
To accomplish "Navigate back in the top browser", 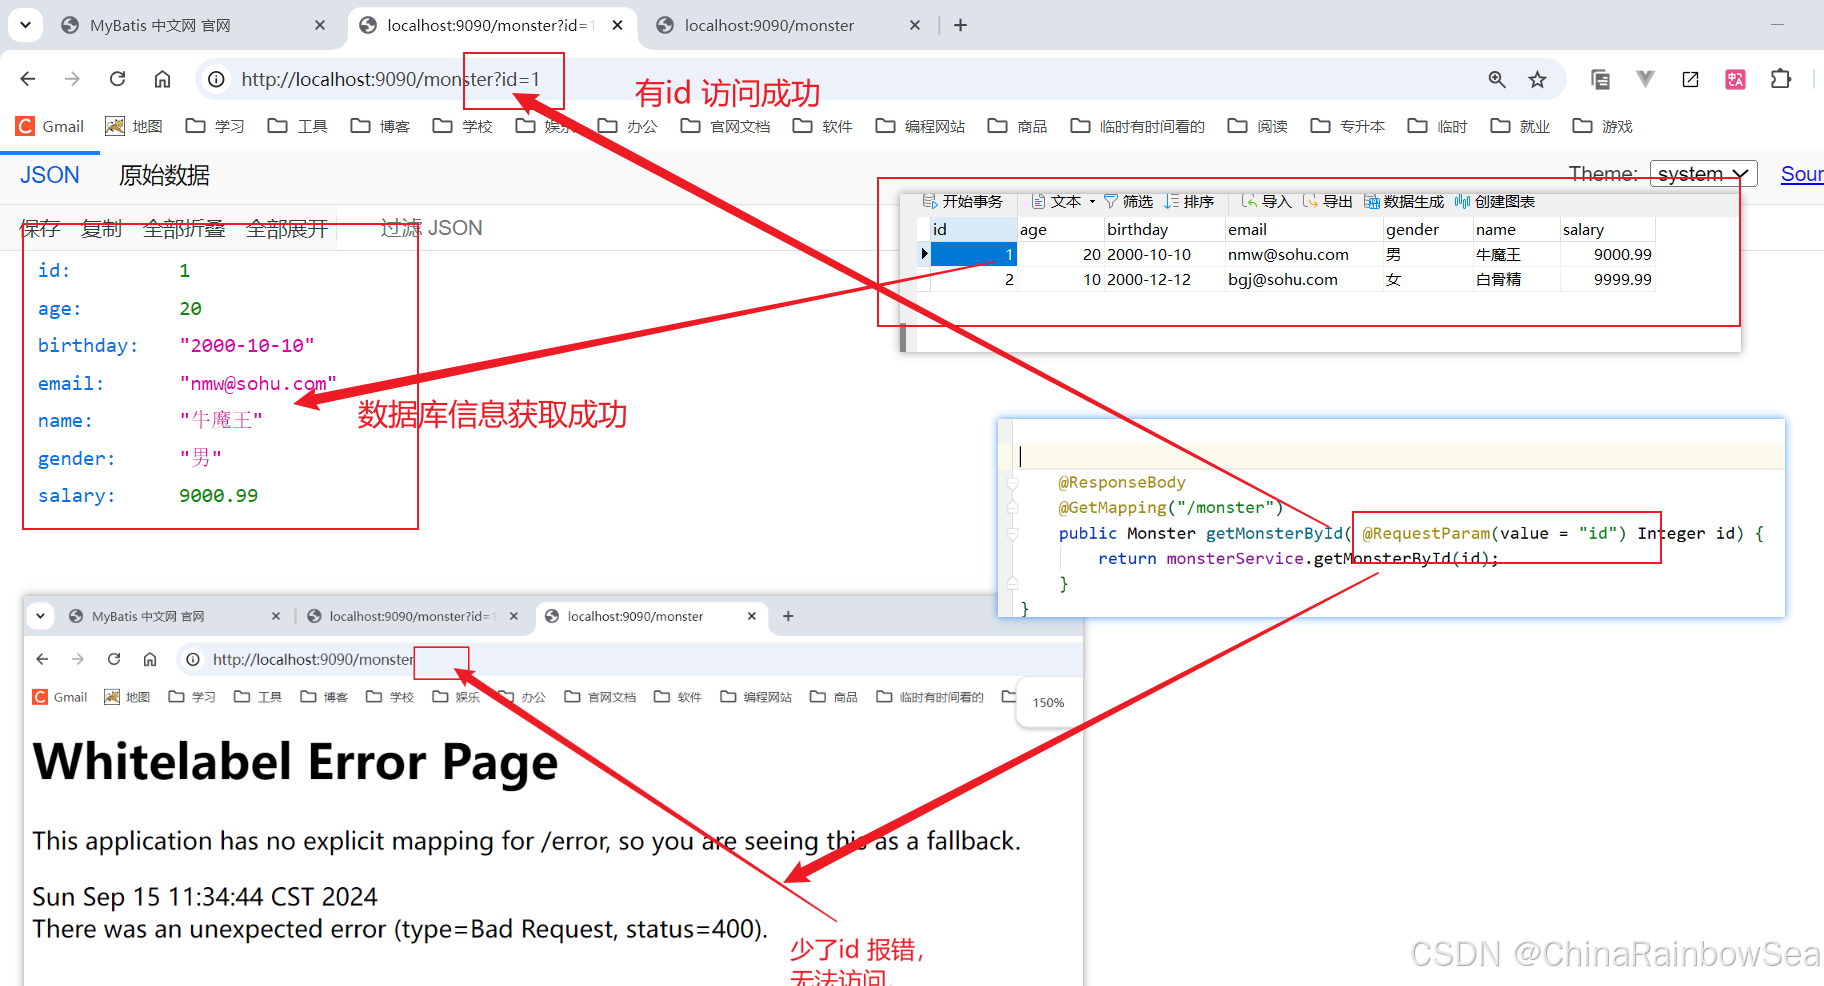I will coord(28,79).
